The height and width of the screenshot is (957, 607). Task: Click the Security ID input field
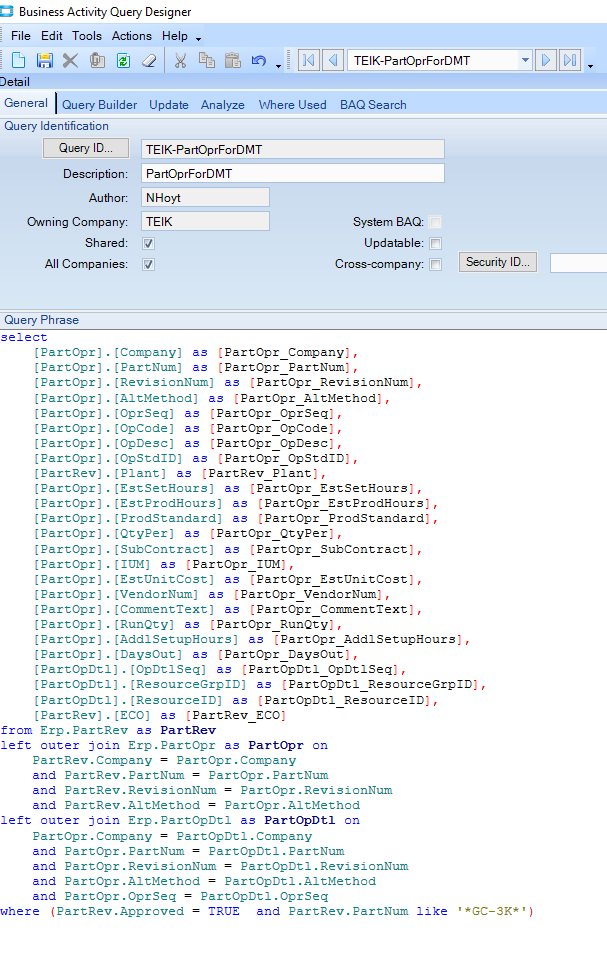click(578, 263)
